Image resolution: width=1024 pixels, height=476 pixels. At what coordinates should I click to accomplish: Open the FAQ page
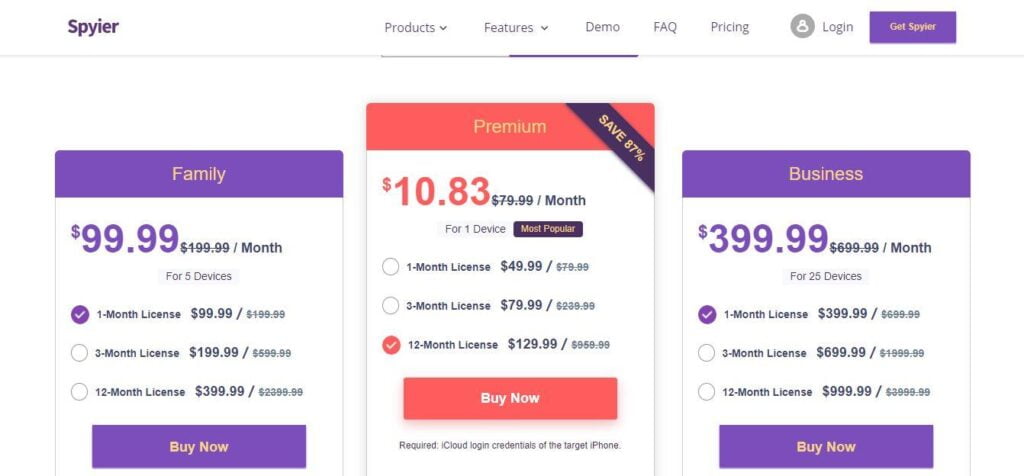[665, 27]
